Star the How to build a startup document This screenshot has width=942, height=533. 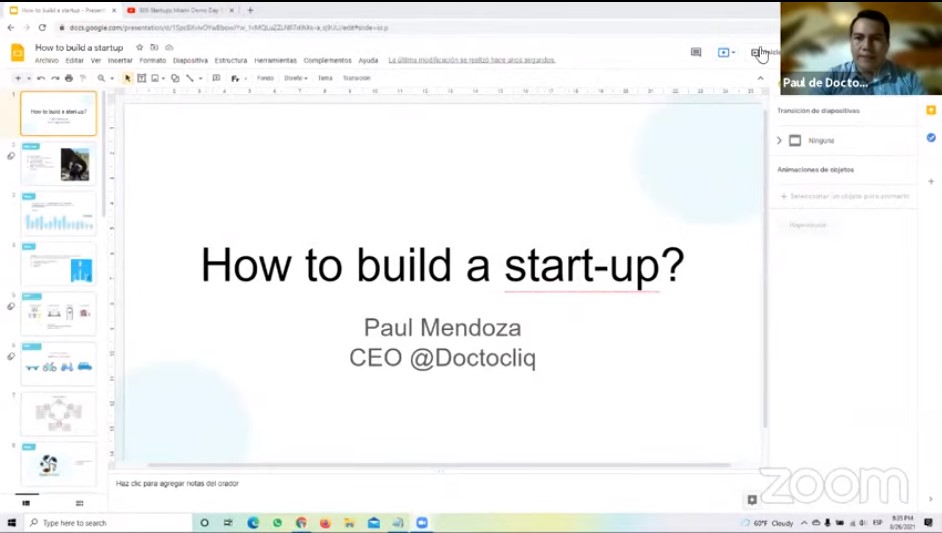pyautogui.click(x=139, y=47)
